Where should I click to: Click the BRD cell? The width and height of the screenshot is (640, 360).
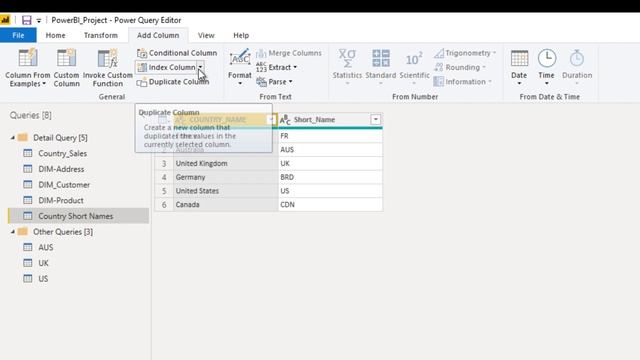[330, 177]
